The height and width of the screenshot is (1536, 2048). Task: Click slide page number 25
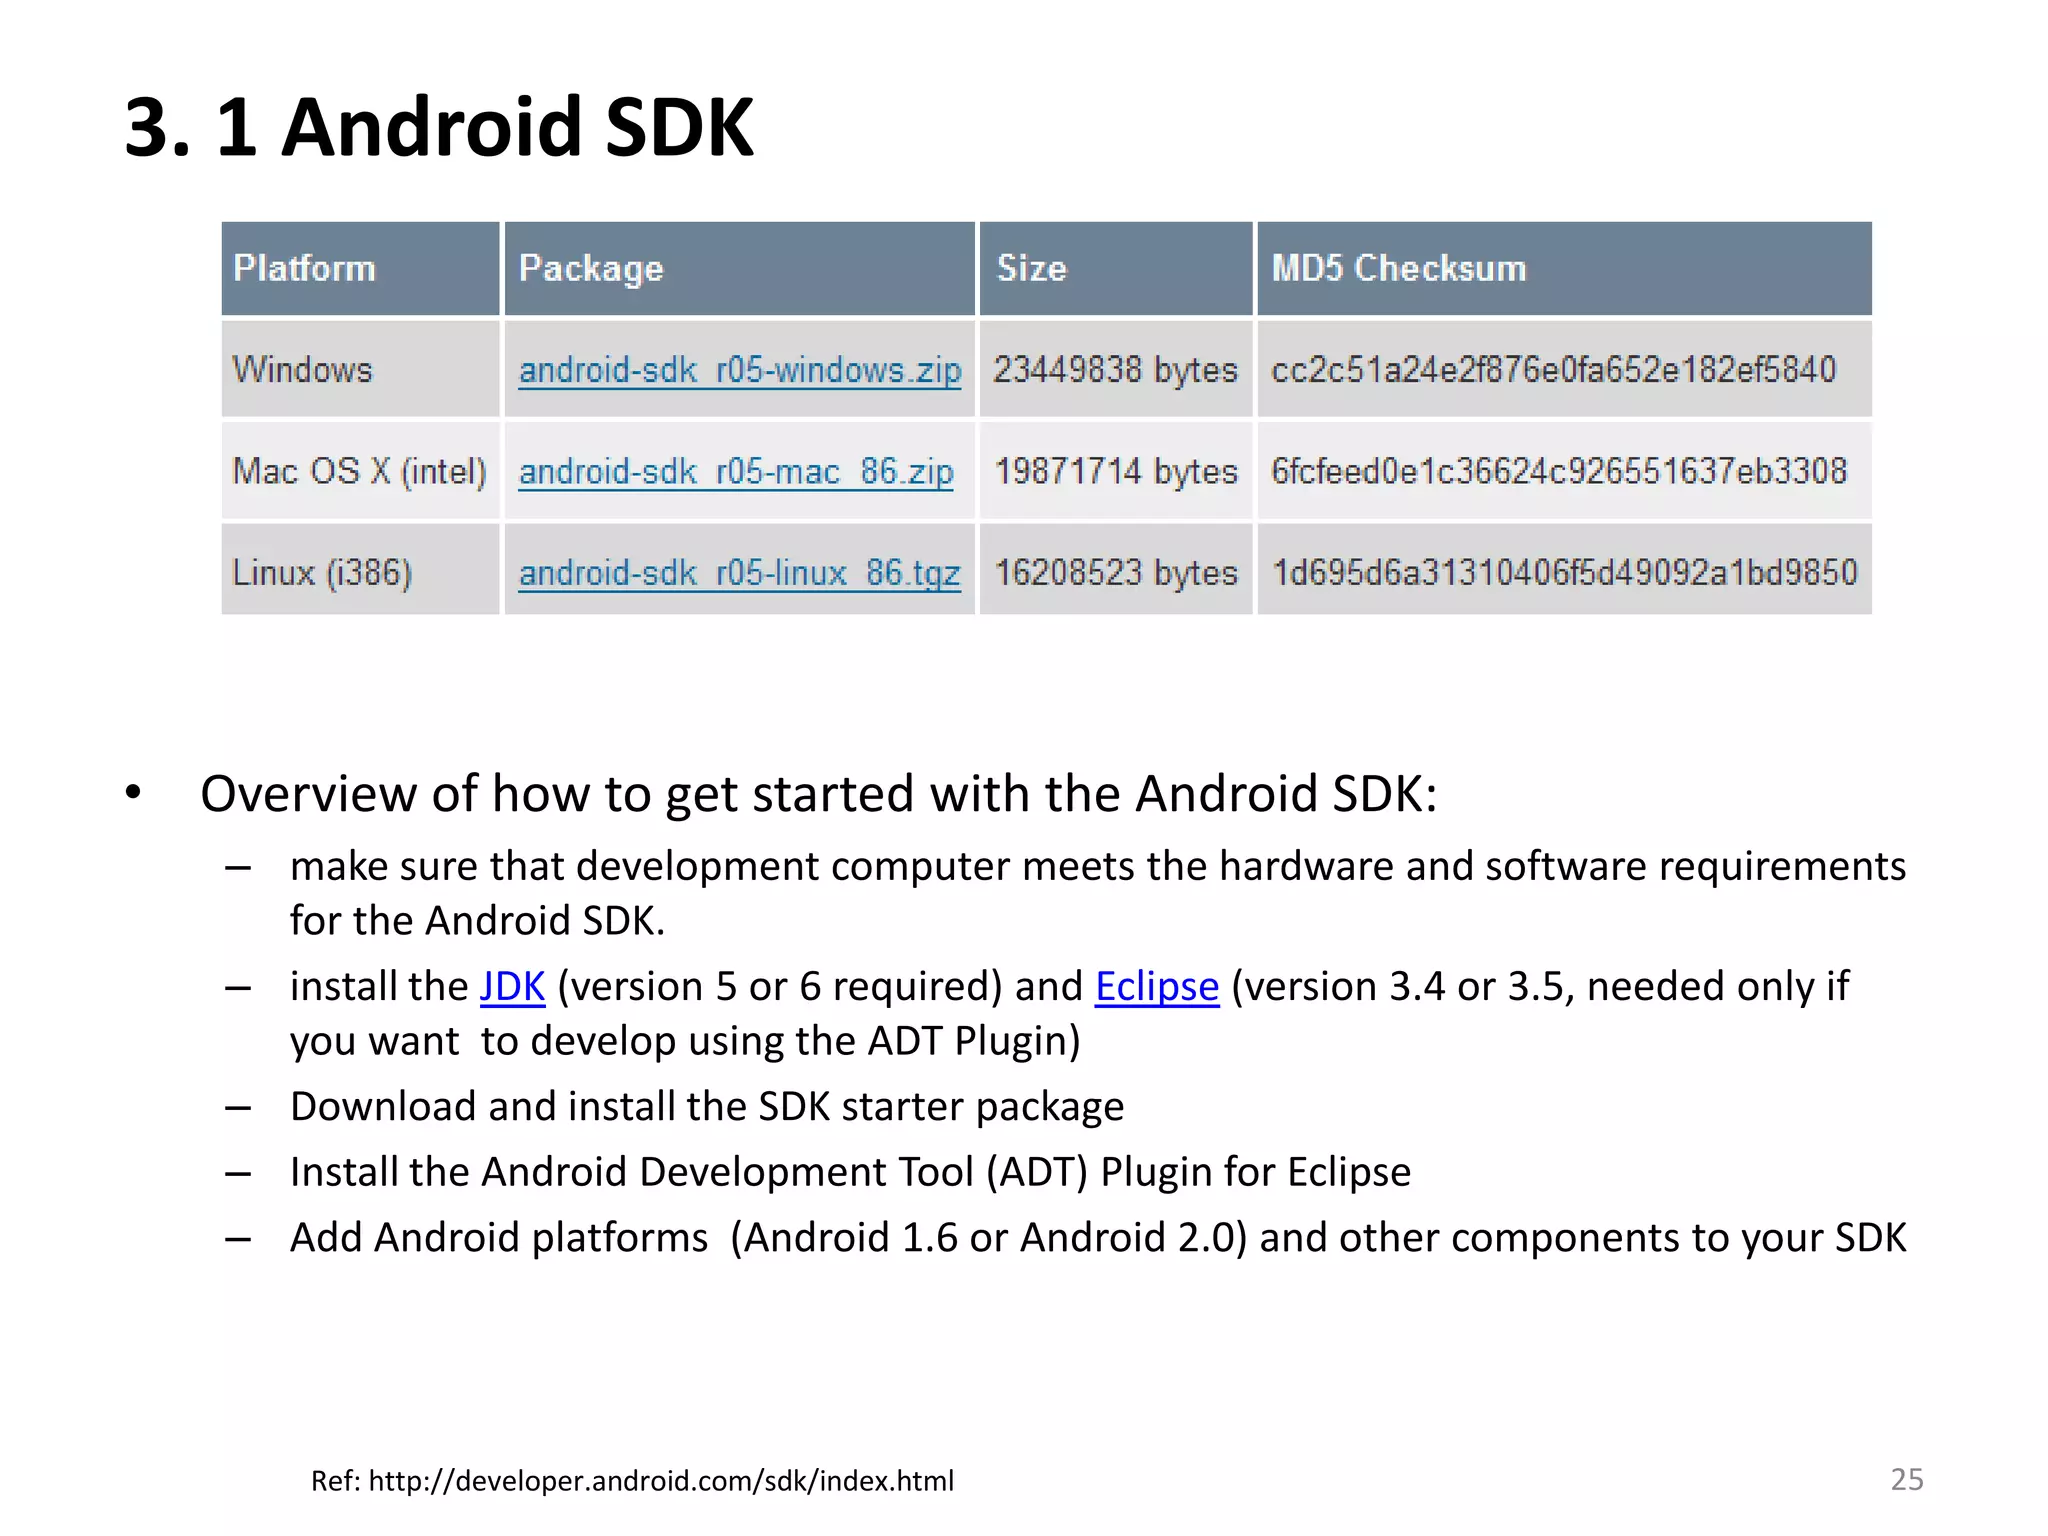tap(1906, 1479)
